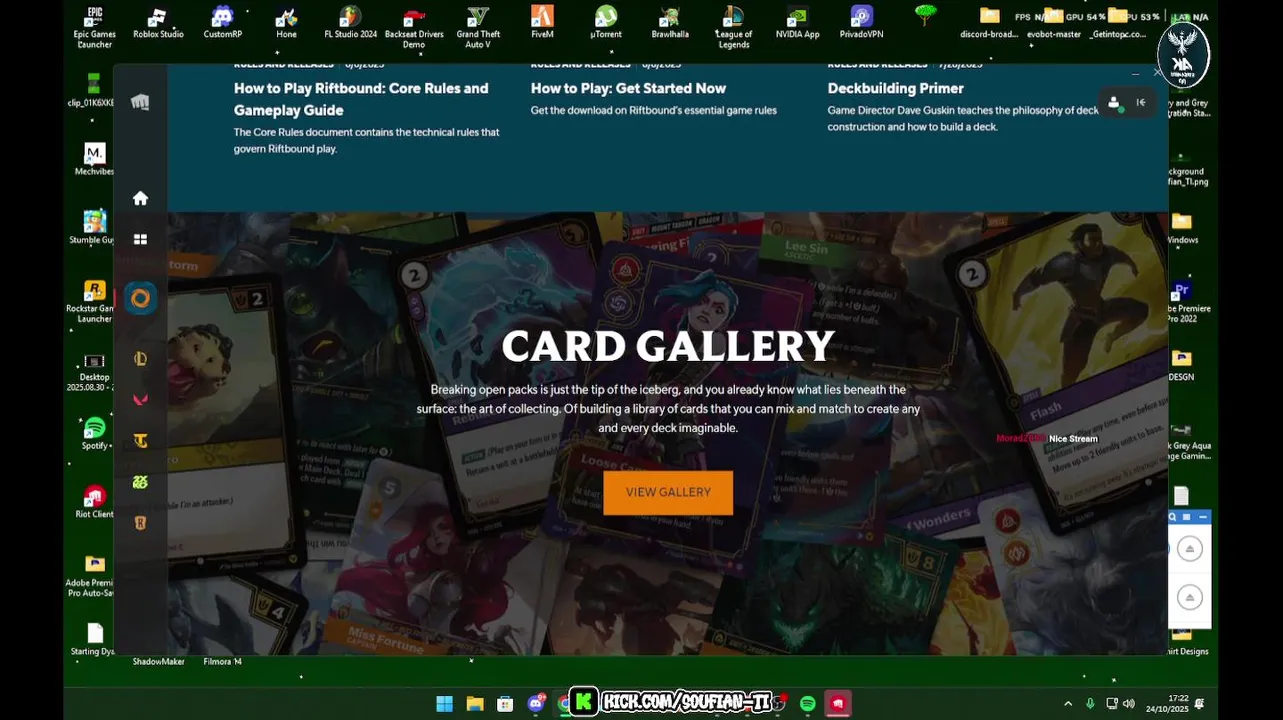Open Adobe Premiere Pro 2022 shortcut
Screen dimensions: 1283x720
click(1186, 301)
